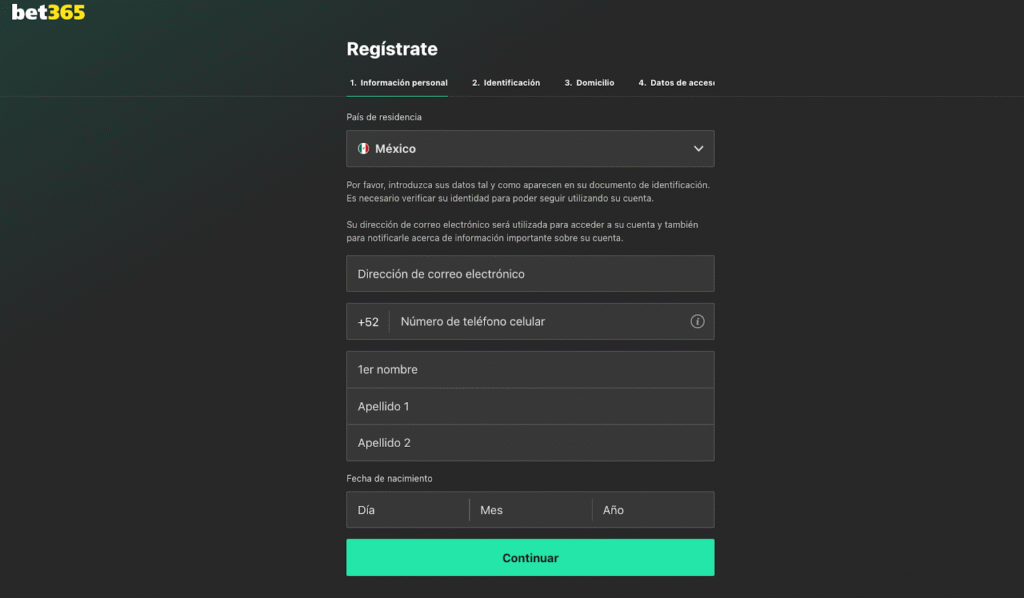Open the country of residence selector
This screenshot has height=598, width=1024.
pos(530,148)
